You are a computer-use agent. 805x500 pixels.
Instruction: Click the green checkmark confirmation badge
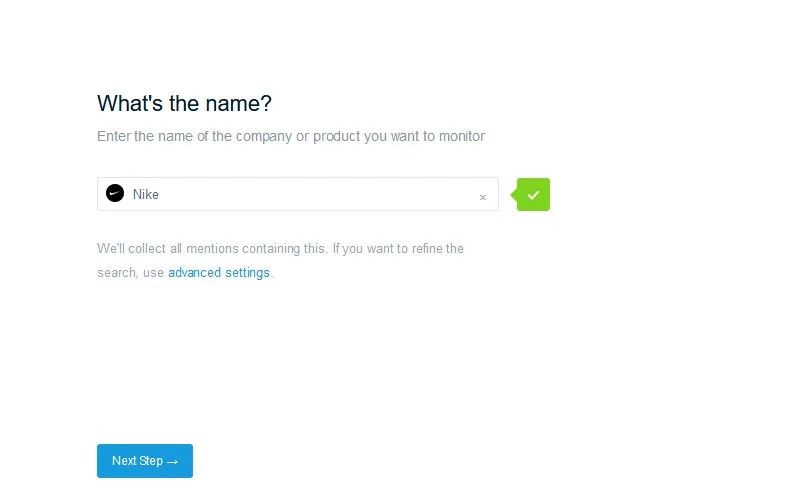pyautogui.click(x=531, y=195)
